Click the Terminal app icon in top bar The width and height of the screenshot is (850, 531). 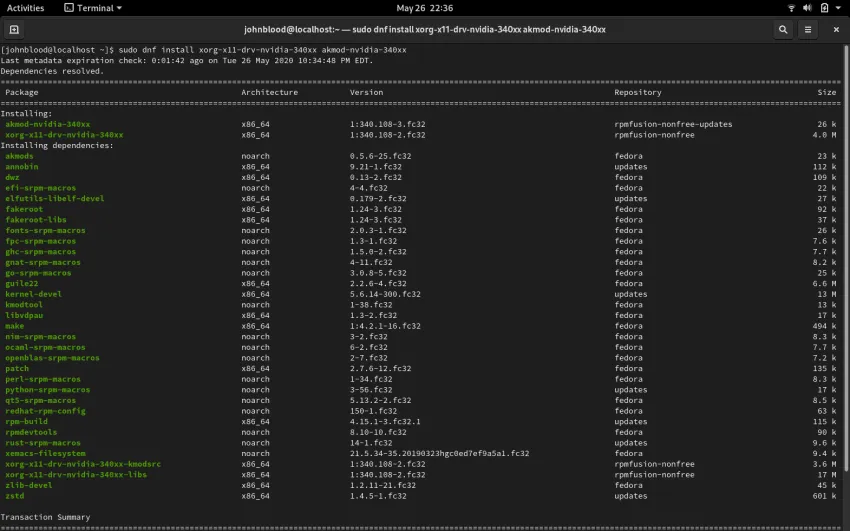(x=68, y=8)
